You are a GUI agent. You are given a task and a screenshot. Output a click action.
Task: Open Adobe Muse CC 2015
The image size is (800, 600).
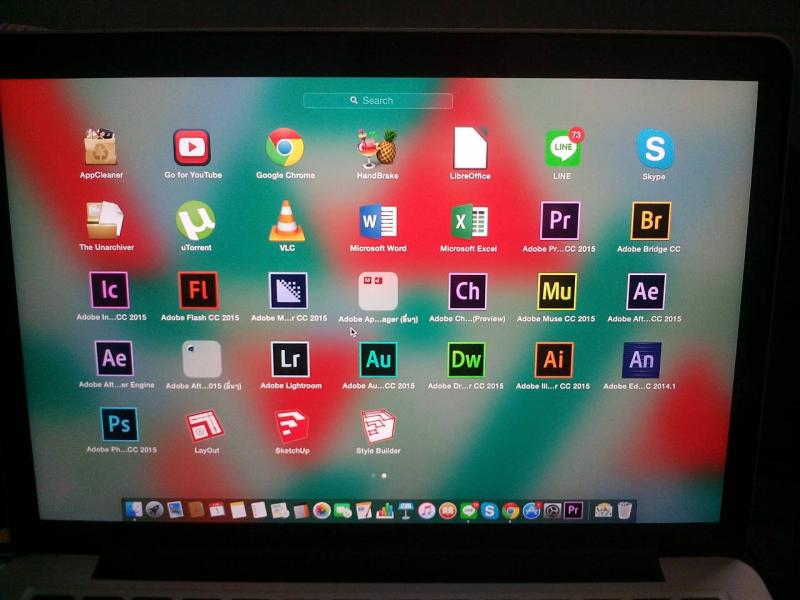click(x=557, y=291)
